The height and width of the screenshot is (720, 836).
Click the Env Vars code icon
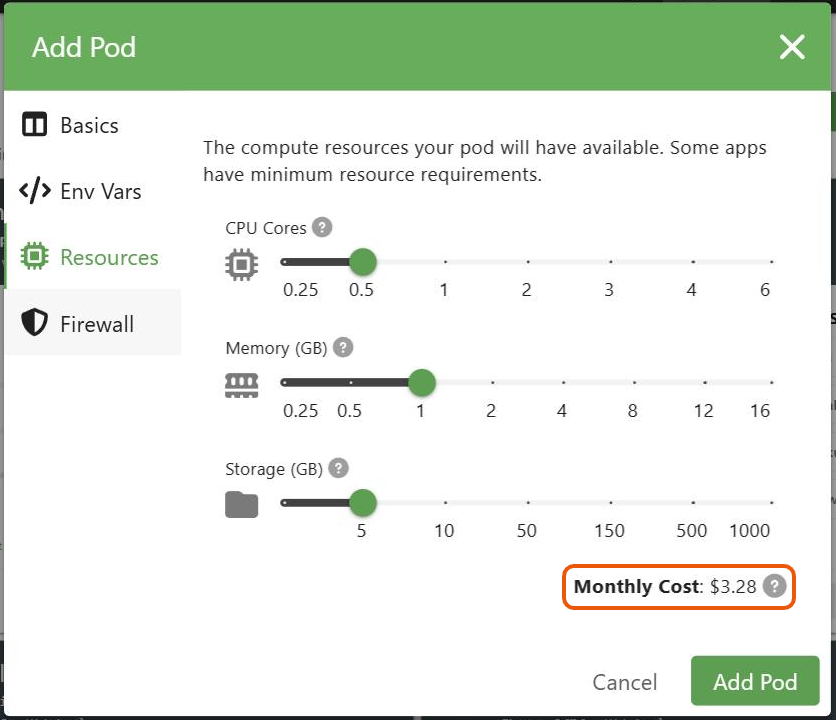(x=35, y=190)
